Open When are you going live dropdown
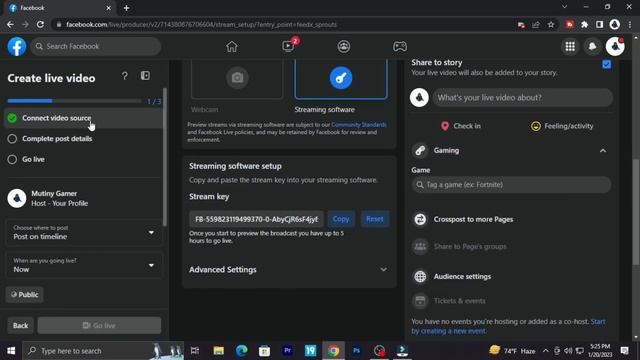The image size is (640, 360). pyautogui.click(x=84, y=265)
